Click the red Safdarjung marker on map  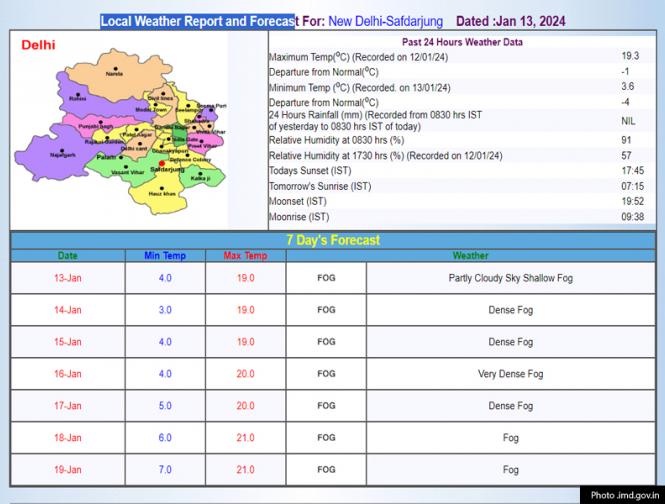(x=161, y=164)
